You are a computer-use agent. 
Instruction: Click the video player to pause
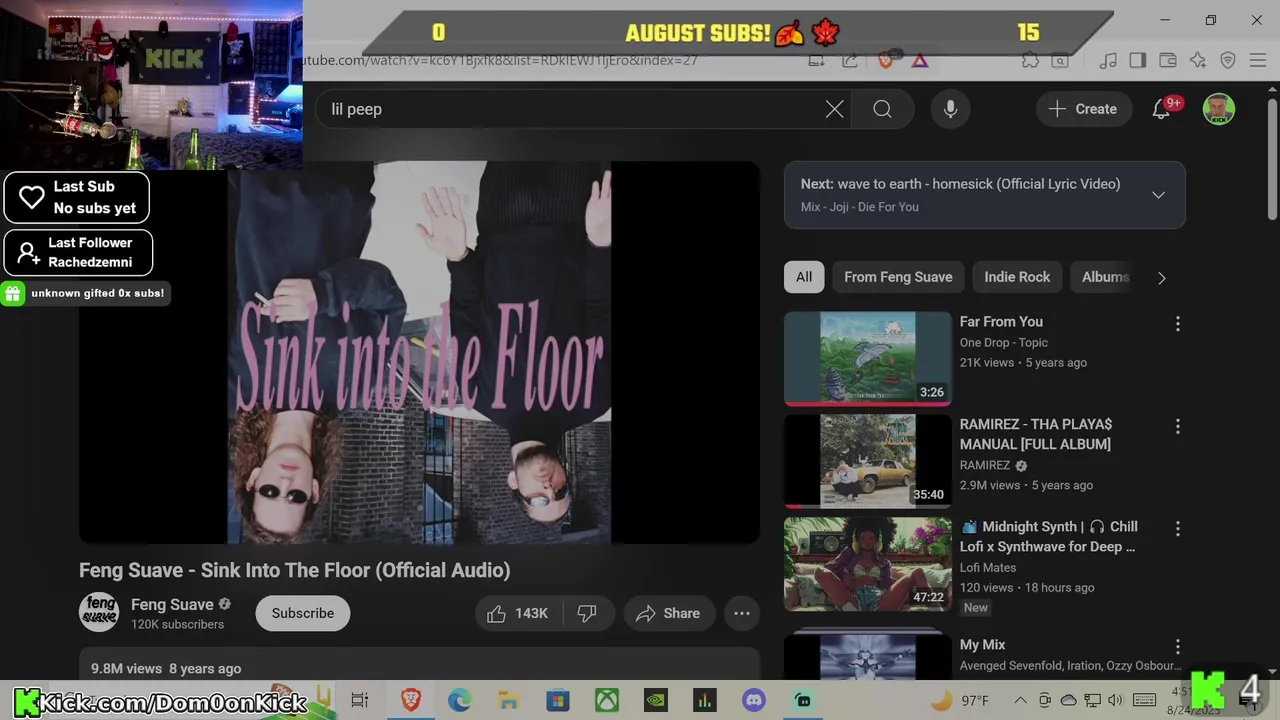419,352
